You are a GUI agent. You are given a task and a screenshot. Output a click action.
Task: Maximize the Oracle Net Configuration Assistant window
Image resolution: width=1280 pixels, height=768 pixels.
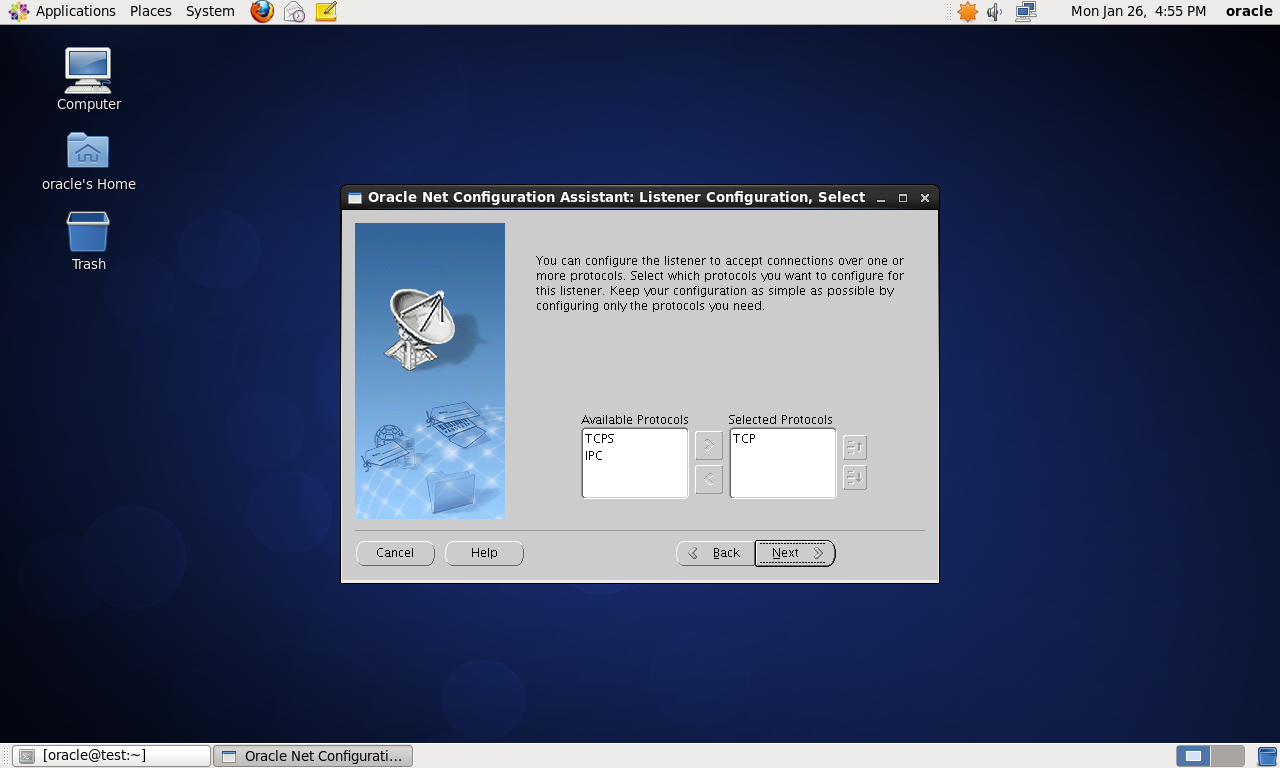point(903,198)
